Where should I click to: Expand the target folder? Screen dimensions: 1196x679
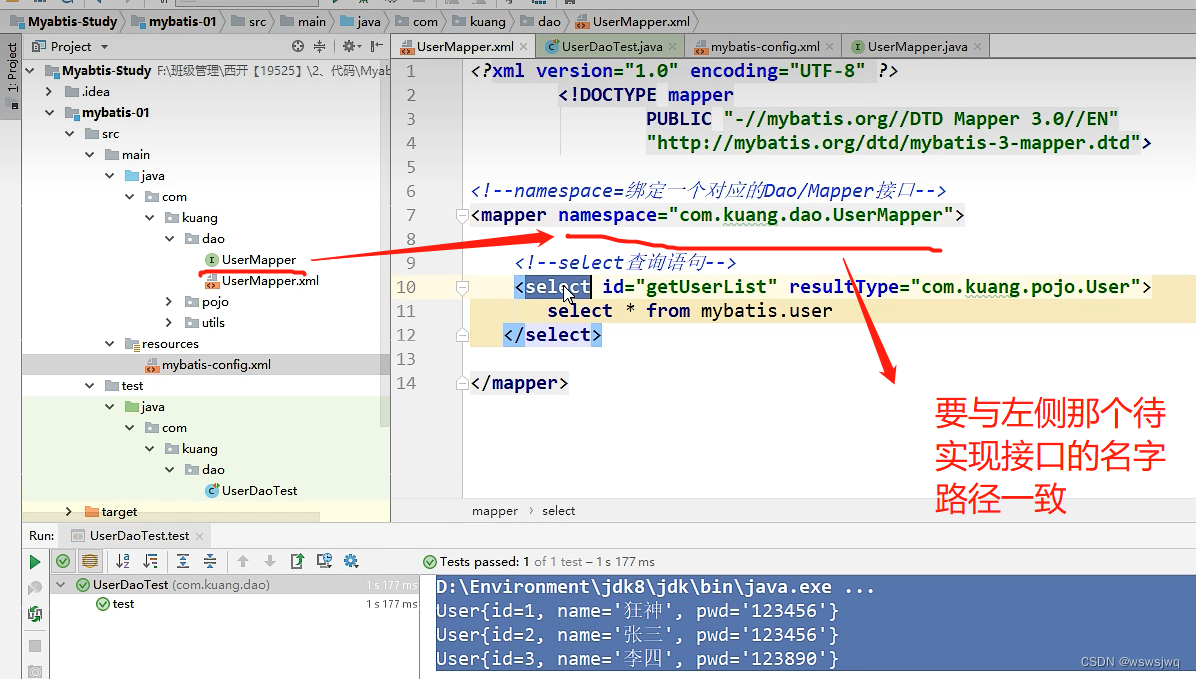point(69,511)
